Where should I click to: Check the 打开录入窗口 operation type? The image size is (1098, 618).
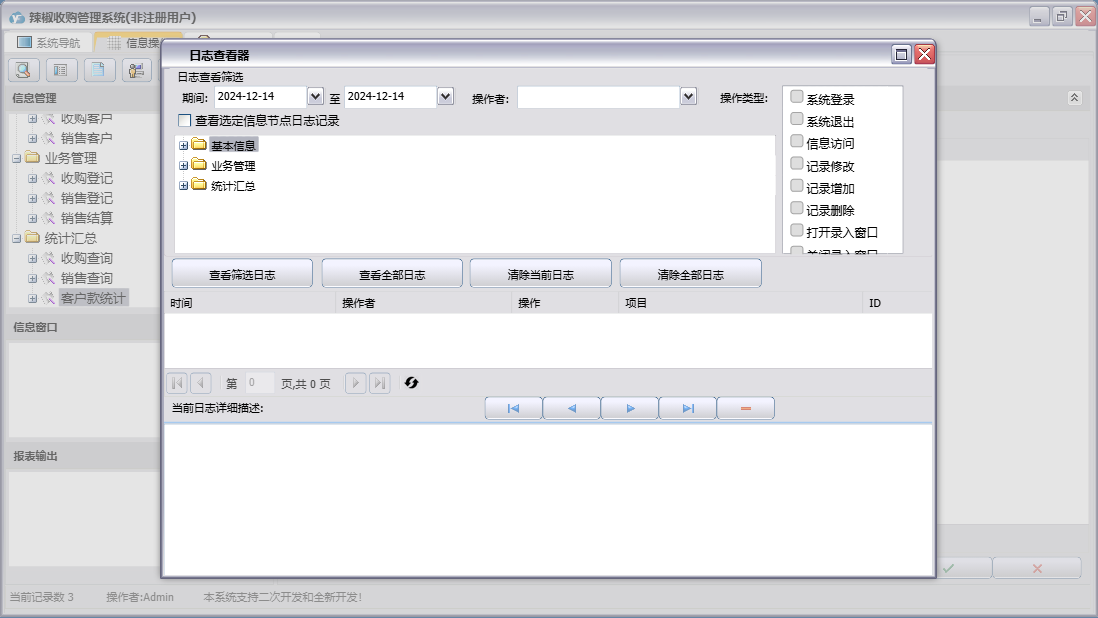796,230
